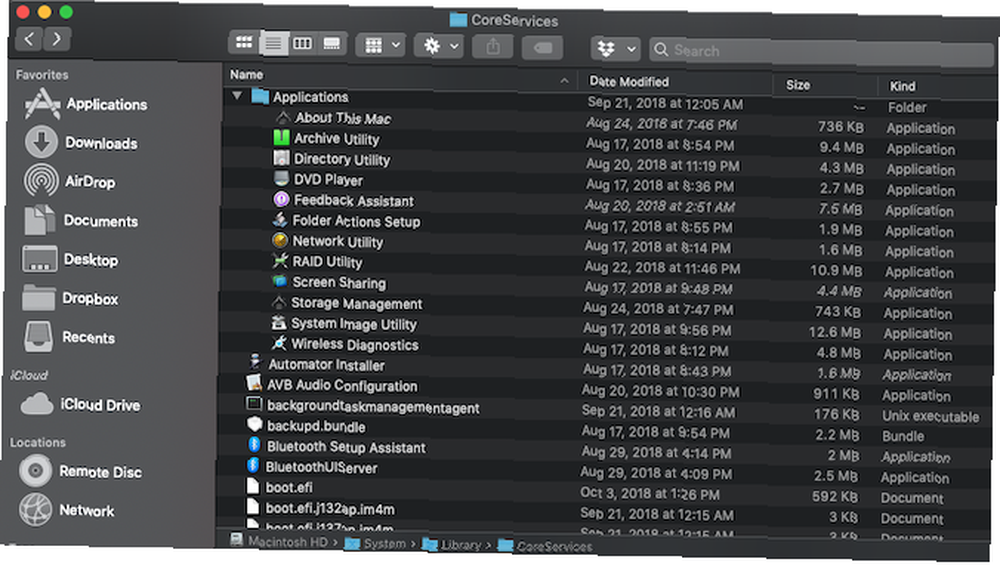Select the Bluetooth Setup Assistant icon
1000x565 pixels.
click(254, 444)
